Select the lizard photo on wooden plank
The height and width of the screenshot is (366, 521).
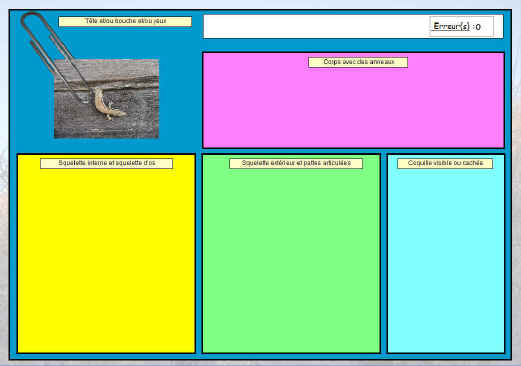[106, 98]
